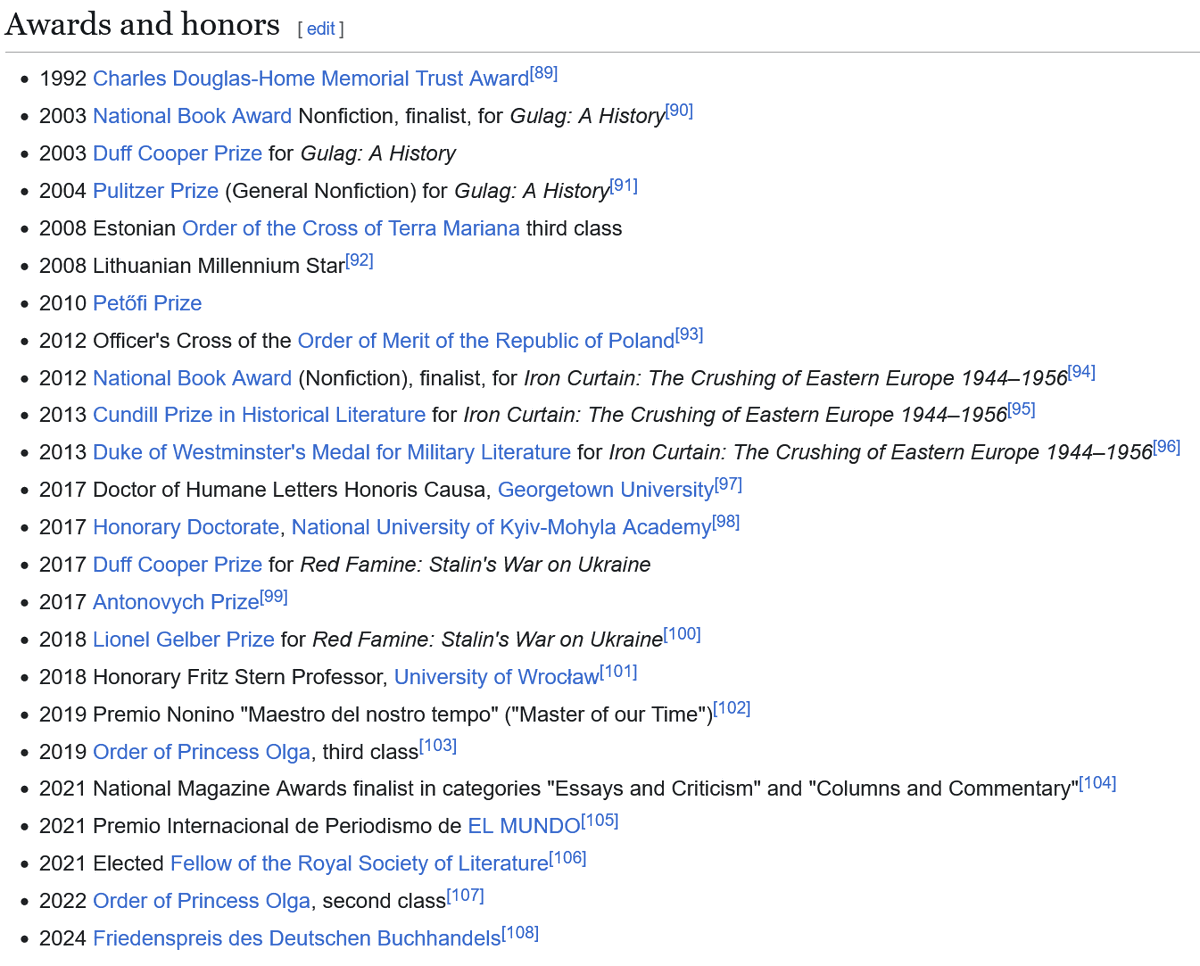Follow the EL MUNDO link
Screen dimensions: 1200x966
pyautogui.click(x=524, y=826)
